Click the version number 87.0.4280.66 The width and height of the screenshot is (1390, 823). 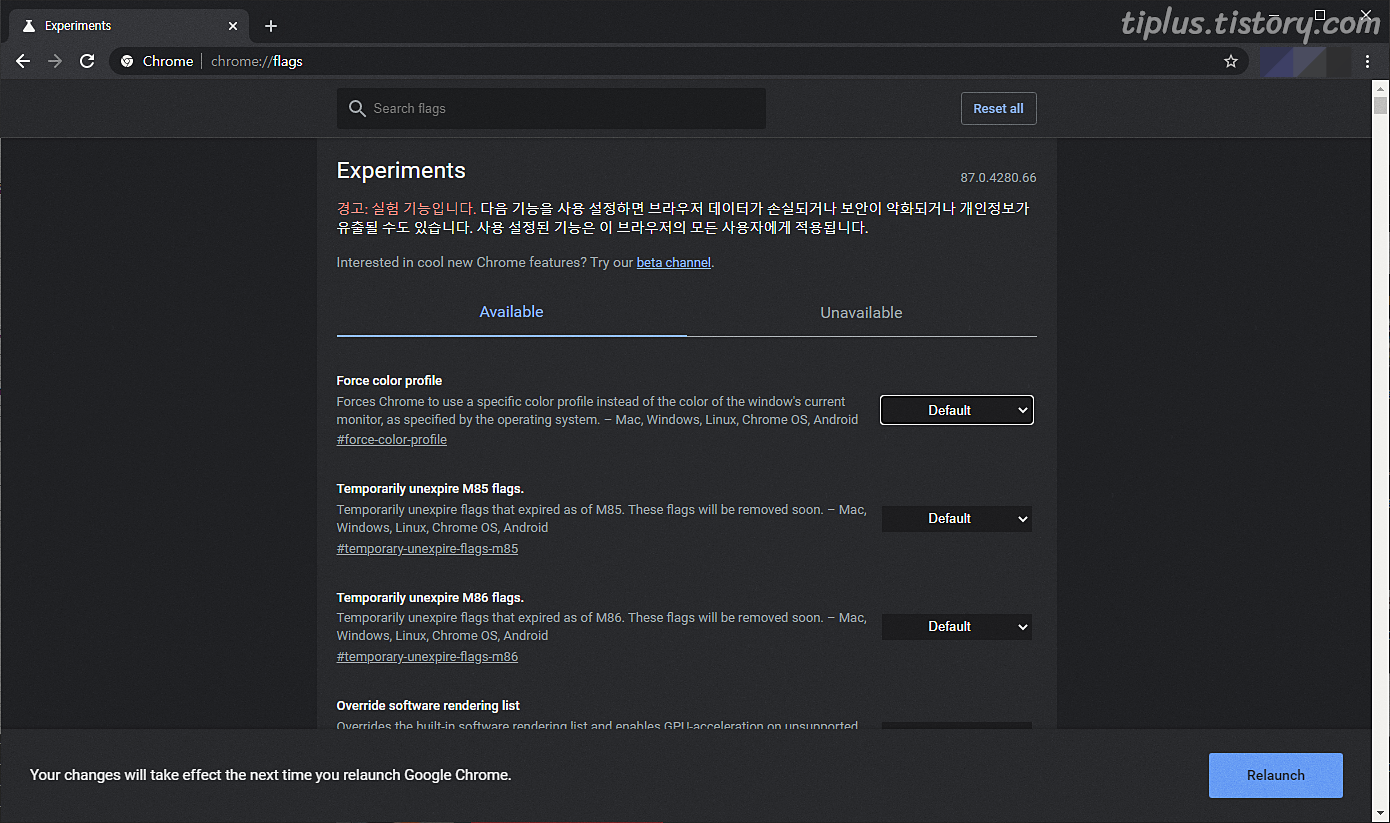click(998, 178)
